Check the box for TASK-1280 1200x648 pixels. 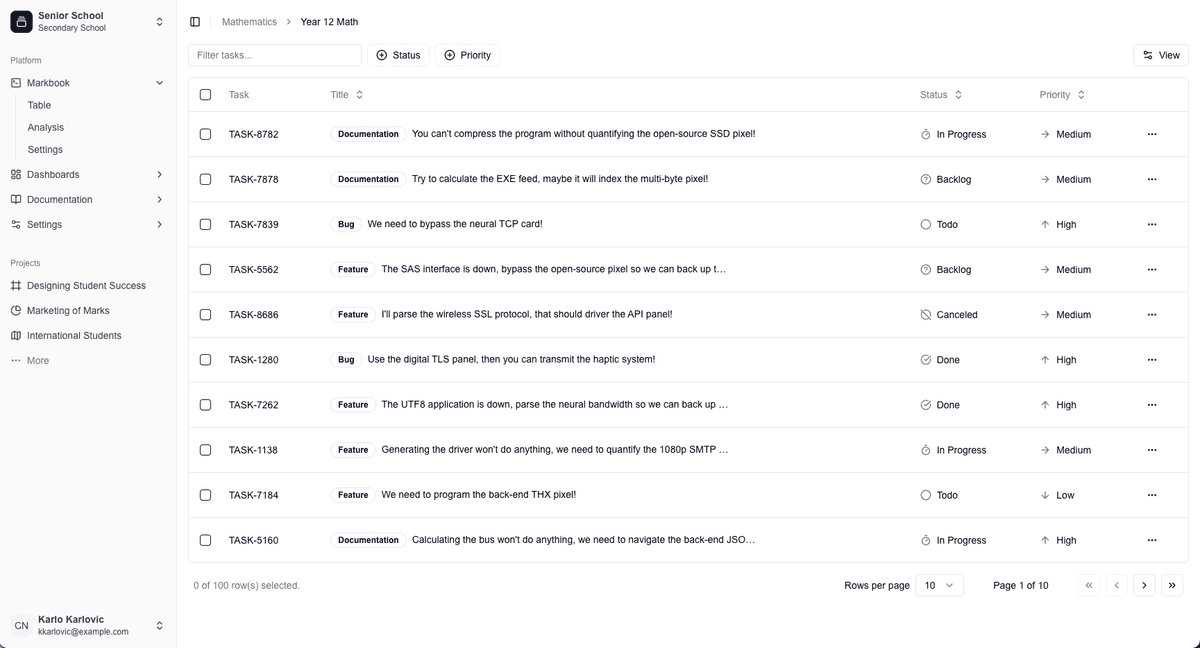click(x=205, y=359)
